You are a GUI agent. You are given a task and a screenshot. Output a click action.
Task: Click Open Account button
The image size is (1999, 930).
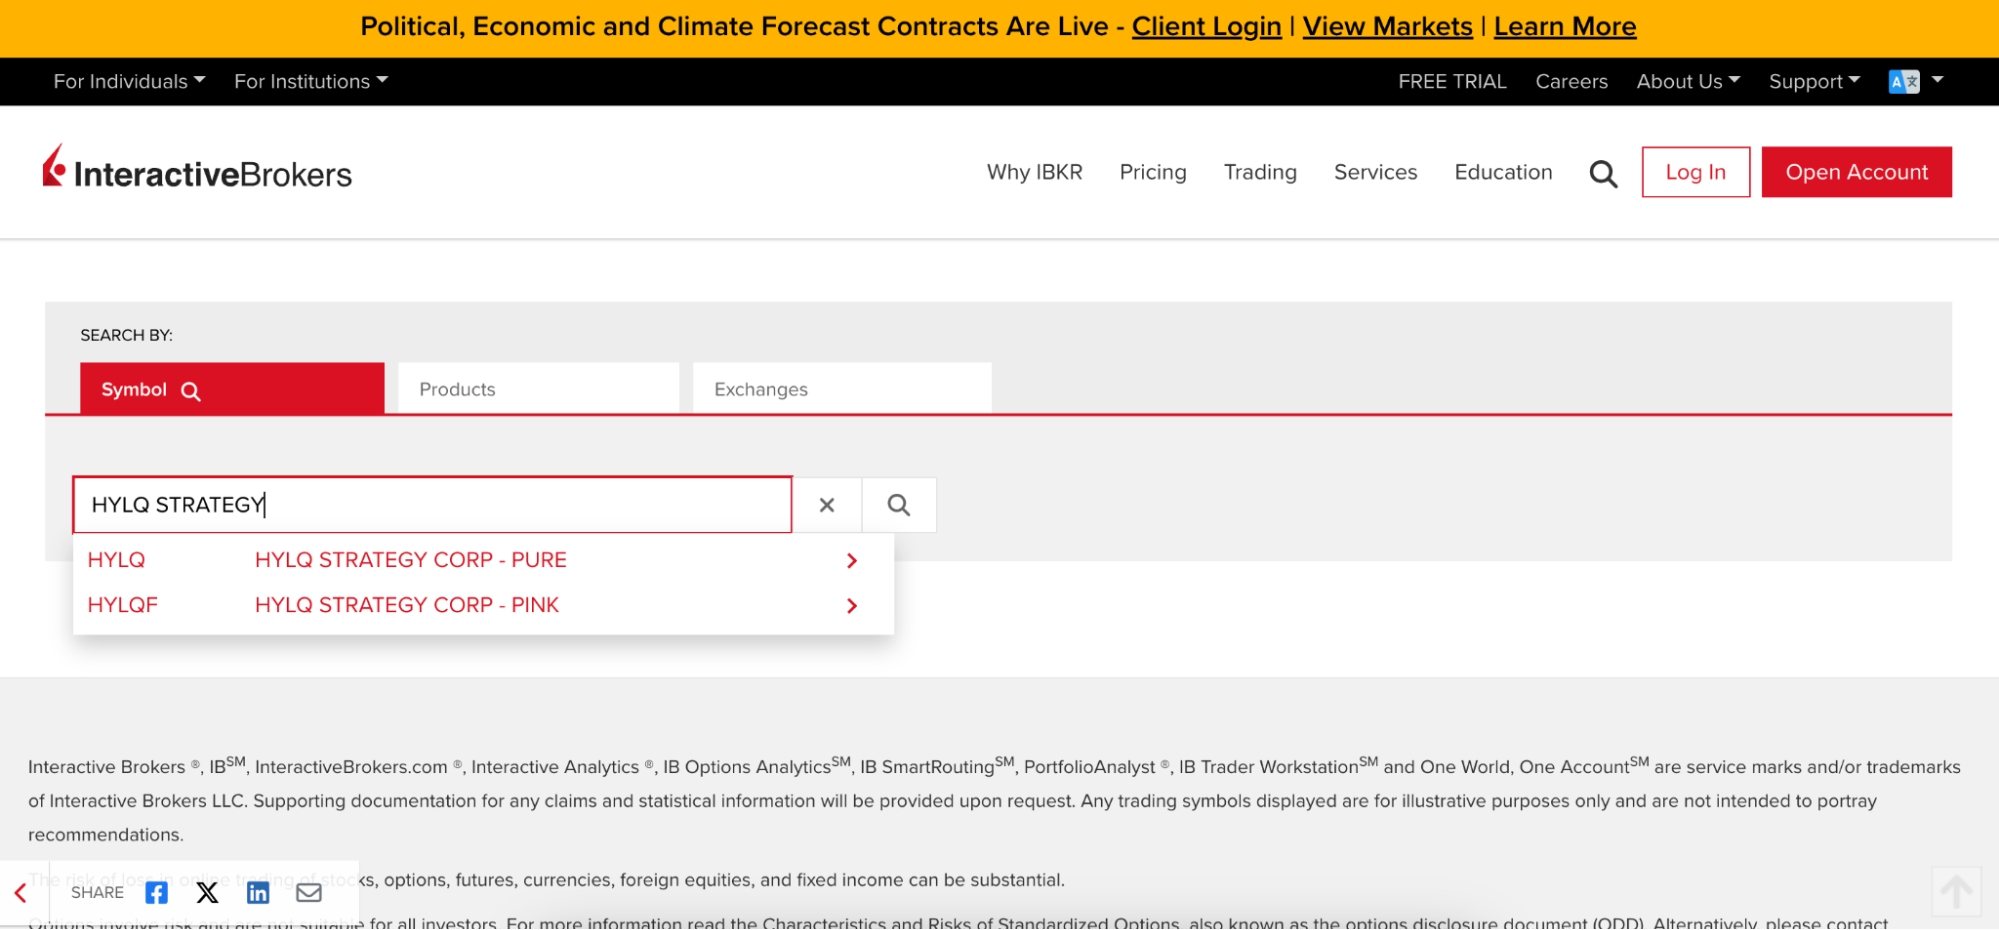(x=1856, y=172)
